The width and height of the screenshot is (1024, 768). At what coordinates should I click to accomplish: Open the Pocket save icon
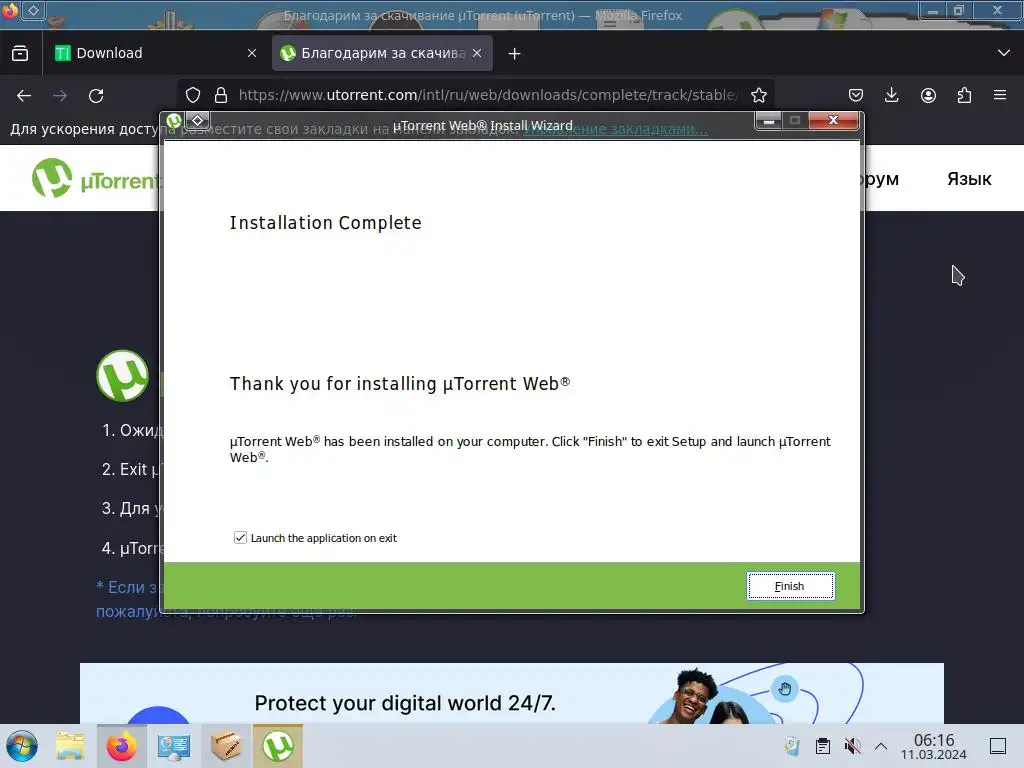point(856,95)
